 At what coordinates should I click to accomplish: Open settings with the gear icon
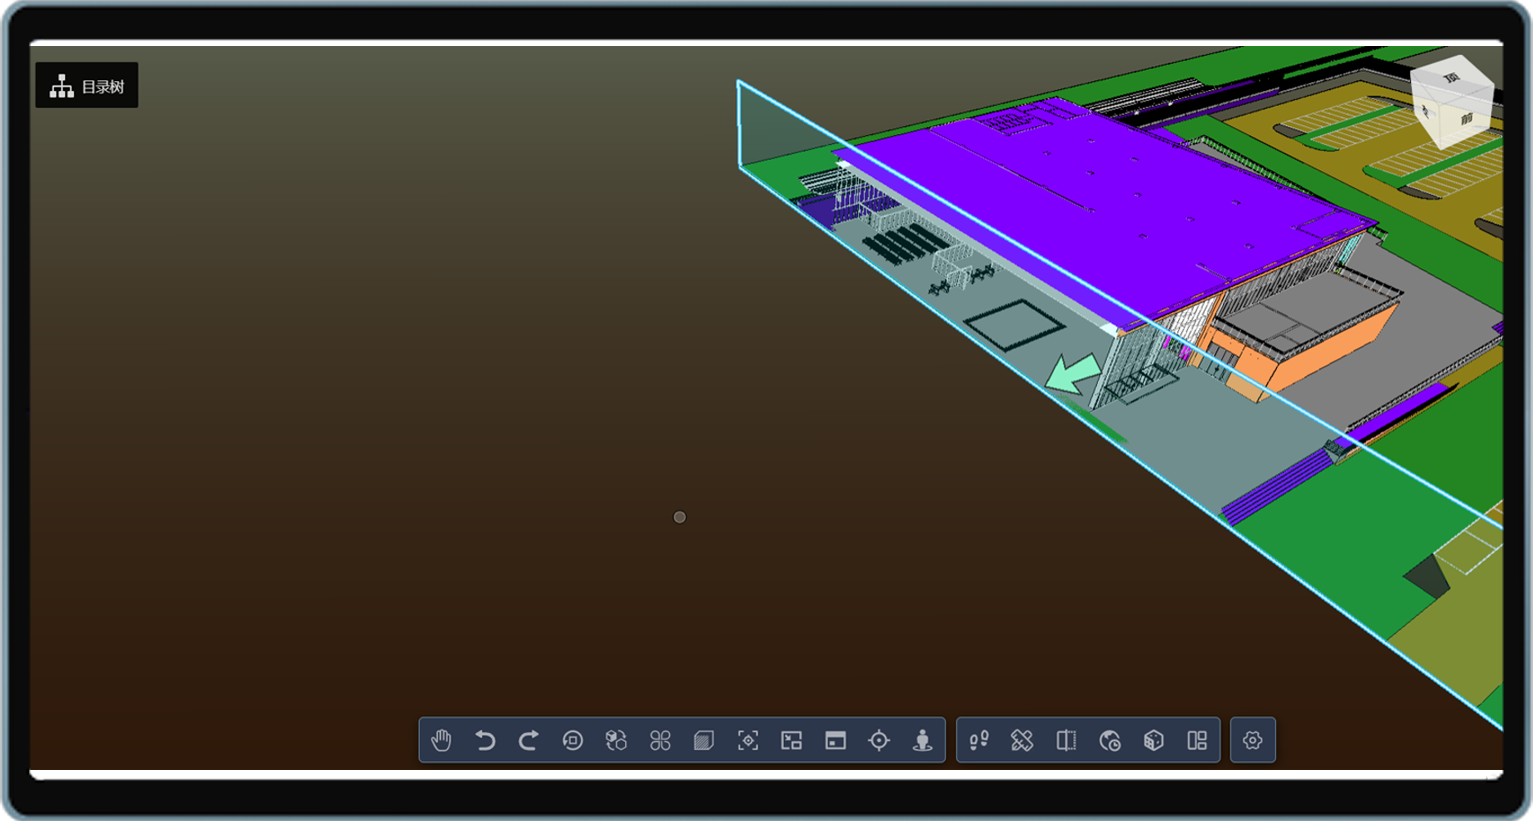tap(1253, 740)
